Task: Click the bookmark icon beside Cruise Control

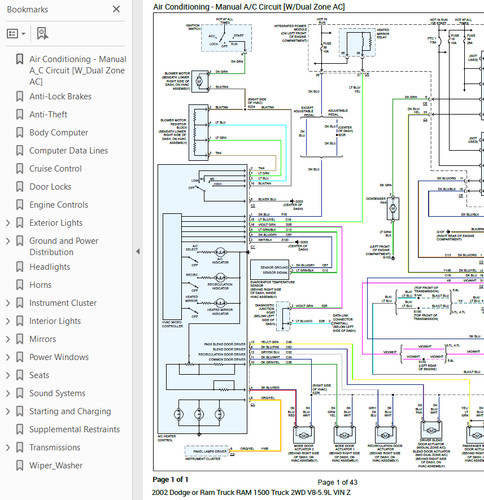Action: [x=20, y=169]
